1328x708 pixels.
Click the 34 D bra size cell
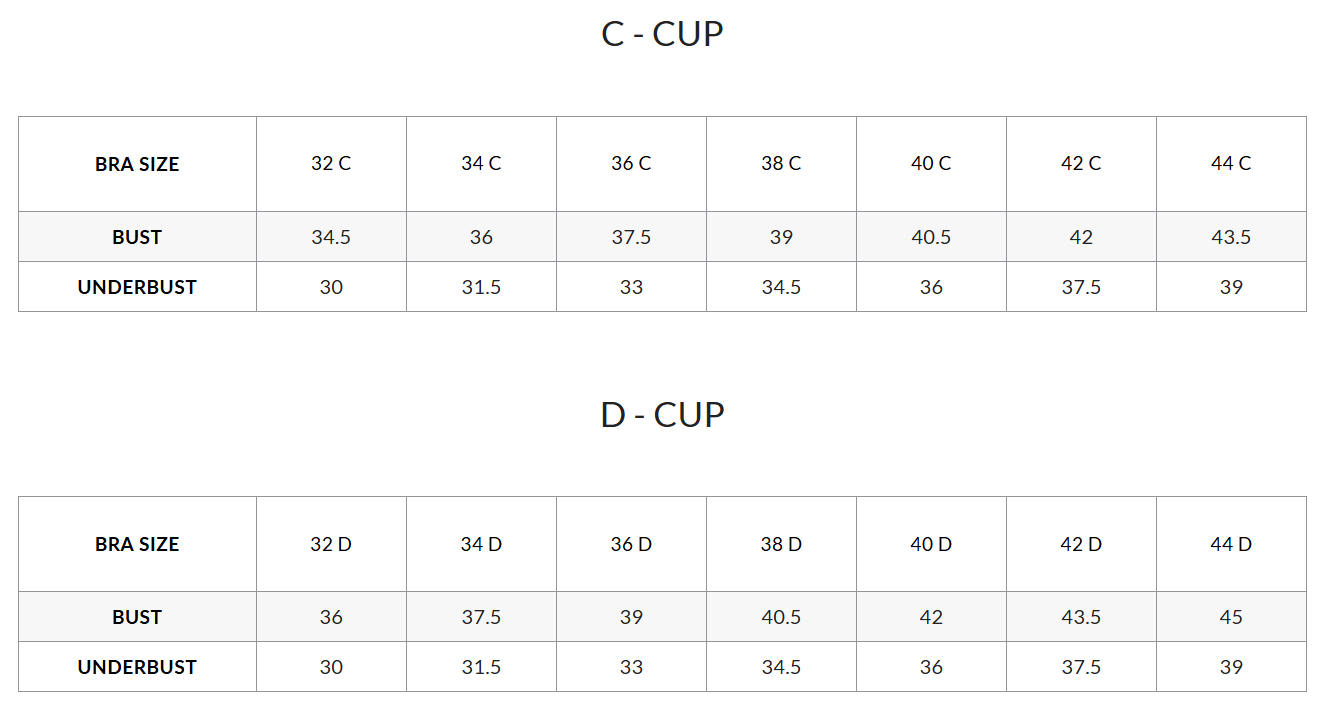click(481, 544)
